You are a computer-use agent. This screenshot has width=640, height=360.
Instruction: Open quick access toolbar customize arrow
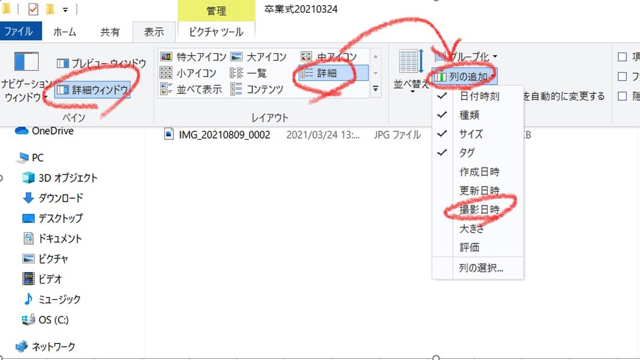tap(65, 9)
